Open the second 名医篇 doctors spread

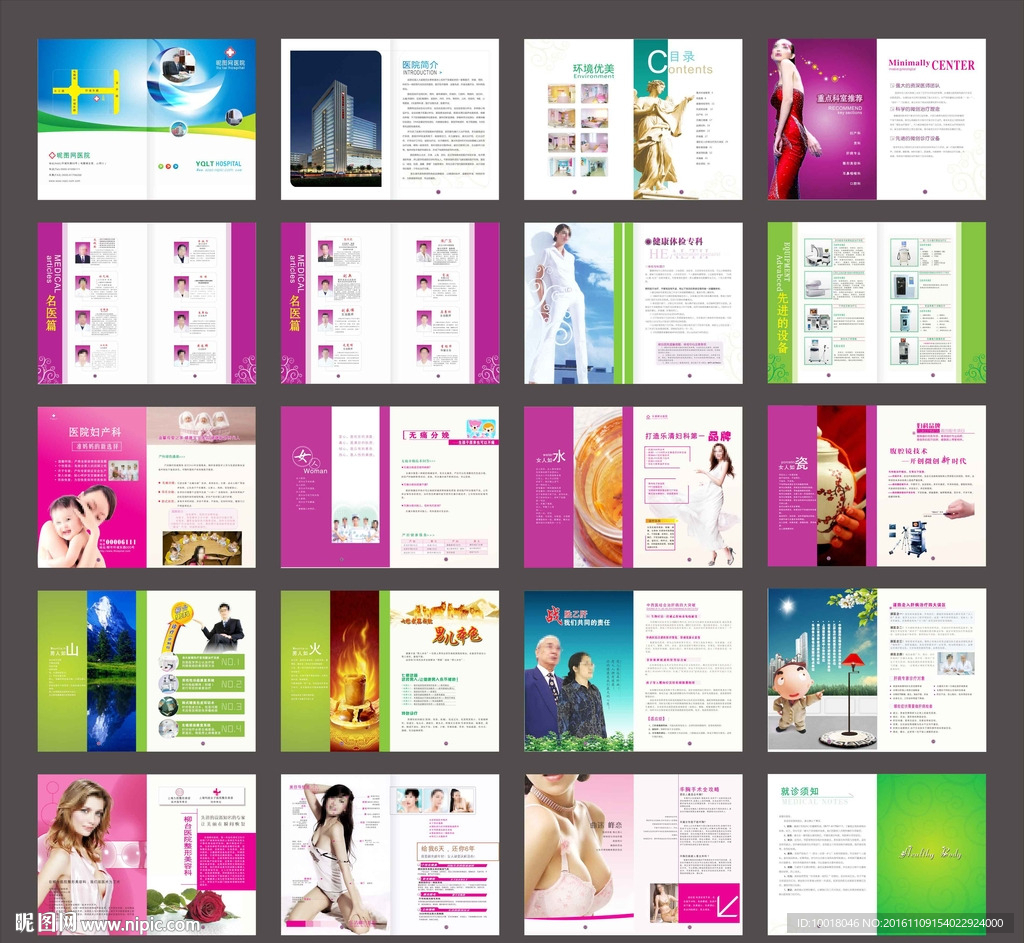point(390,303)
